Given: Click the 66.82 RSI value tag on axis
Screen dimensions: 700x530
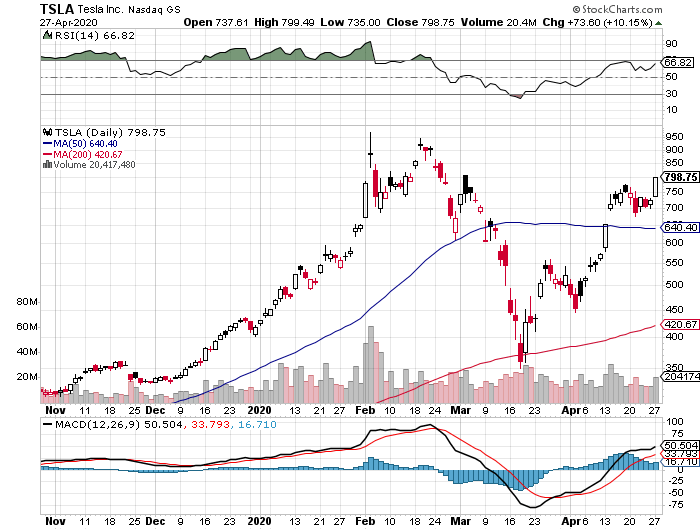Looking at the screenshot, I should click(x=678, y=62).
